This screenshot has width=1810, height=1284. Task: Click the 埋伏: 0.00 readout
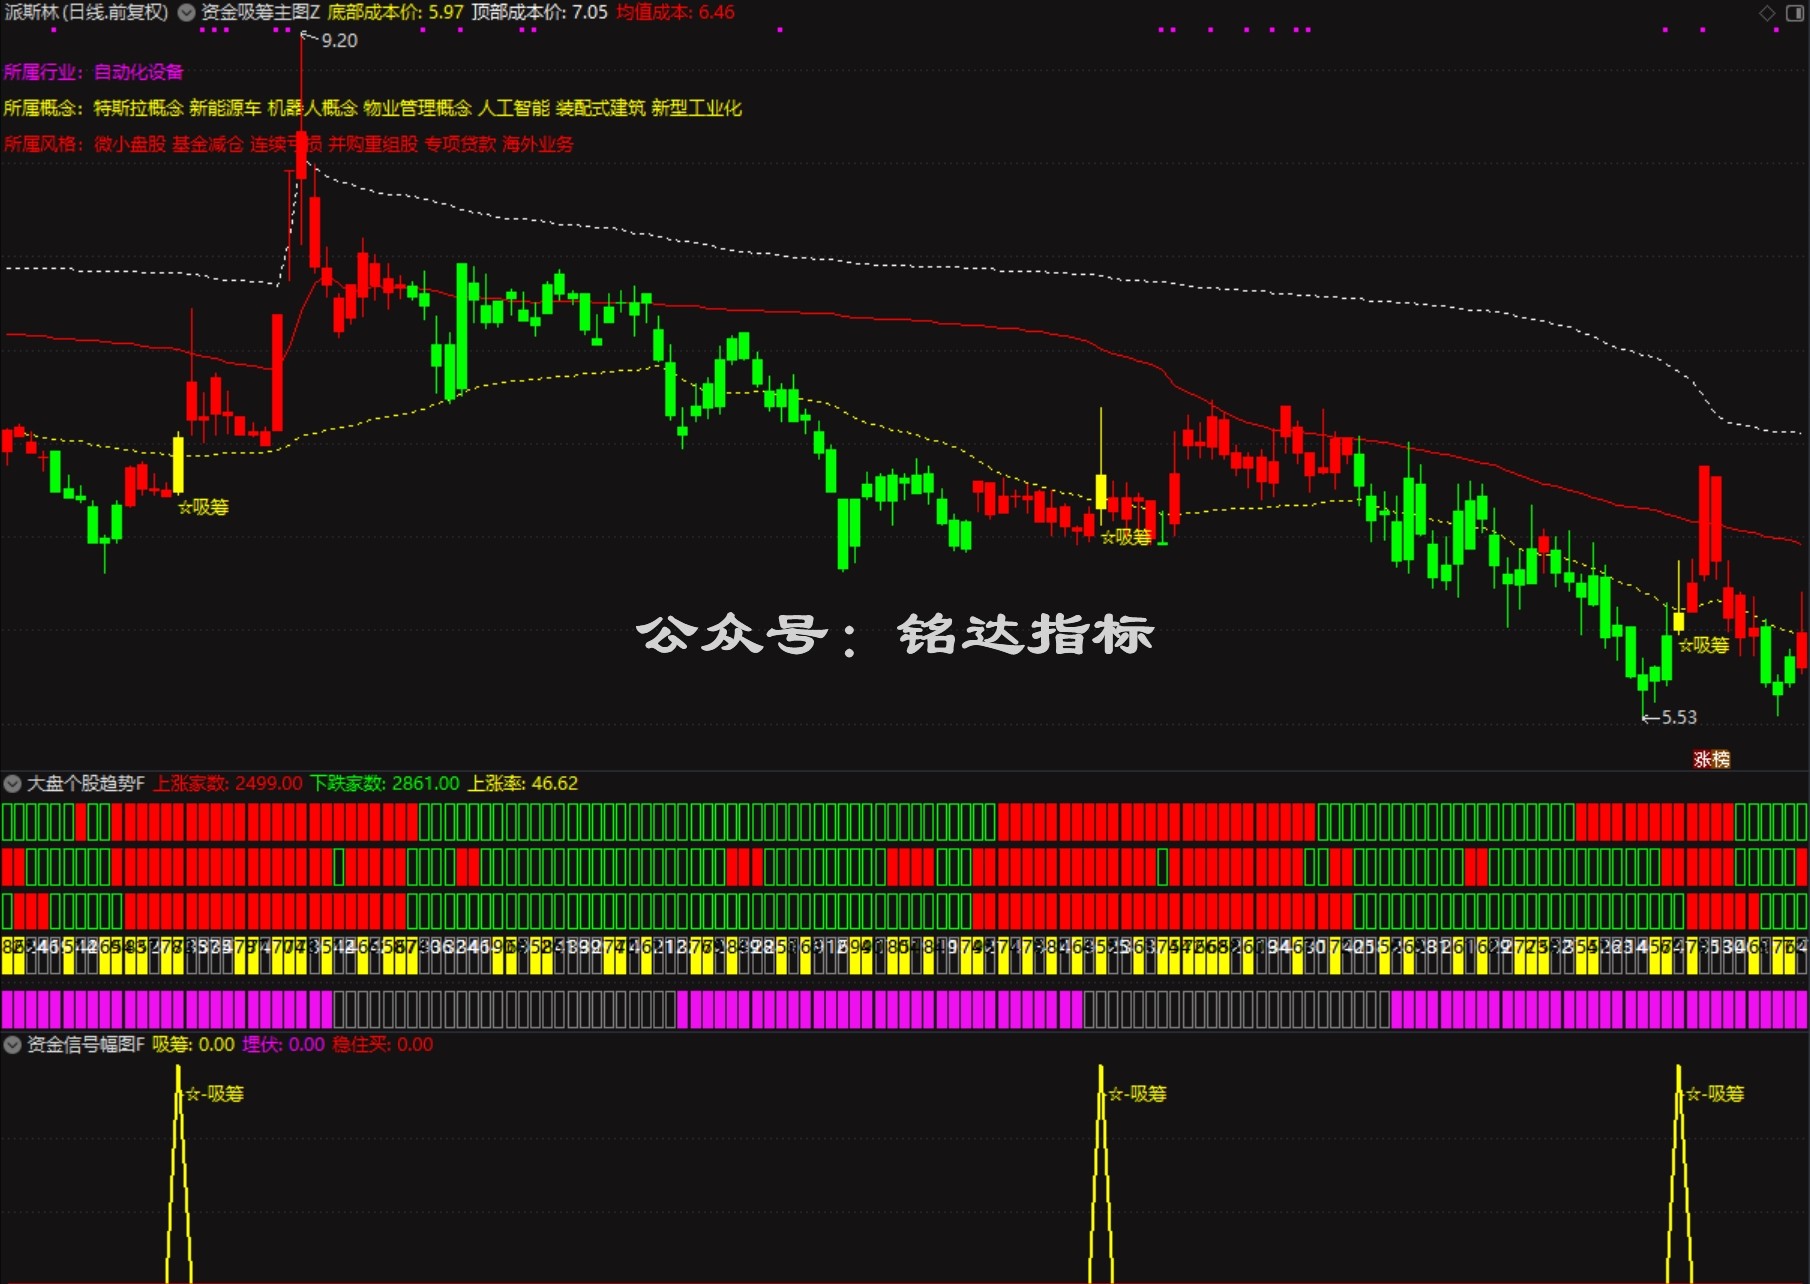(284, 1045)
